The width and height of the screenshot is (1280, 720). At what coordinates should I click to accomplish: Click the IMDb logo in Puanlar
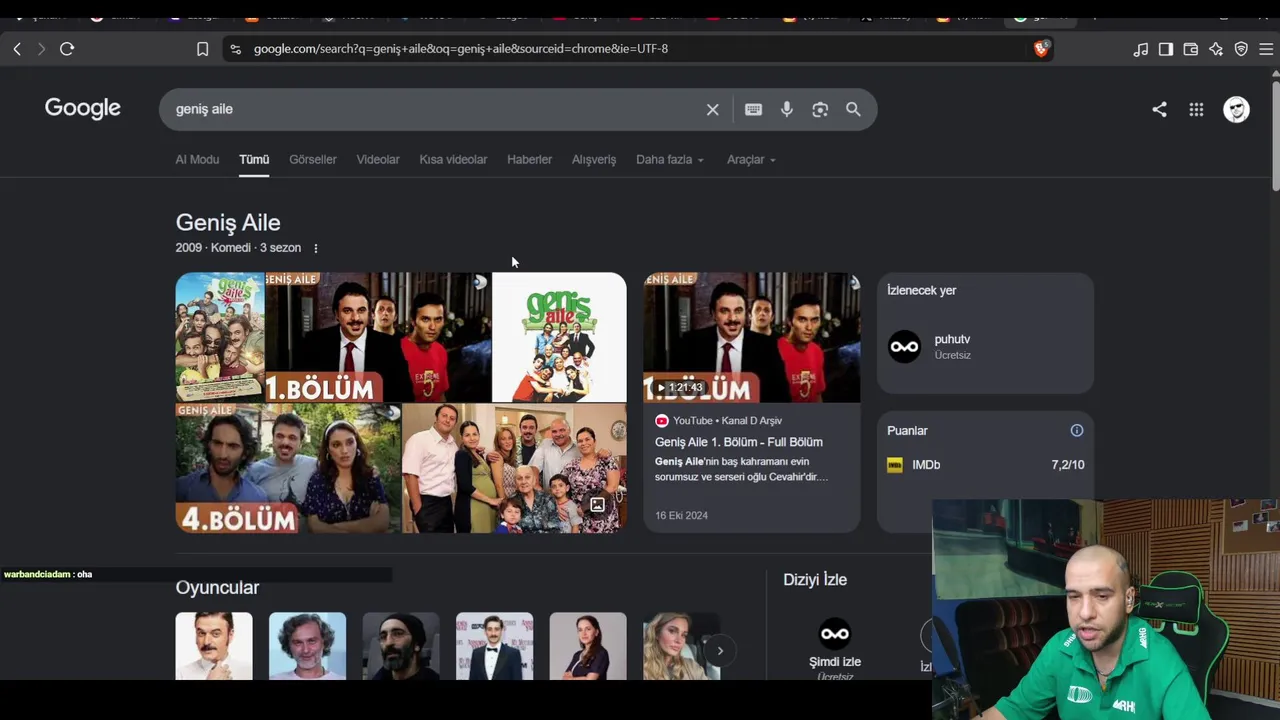895,465
